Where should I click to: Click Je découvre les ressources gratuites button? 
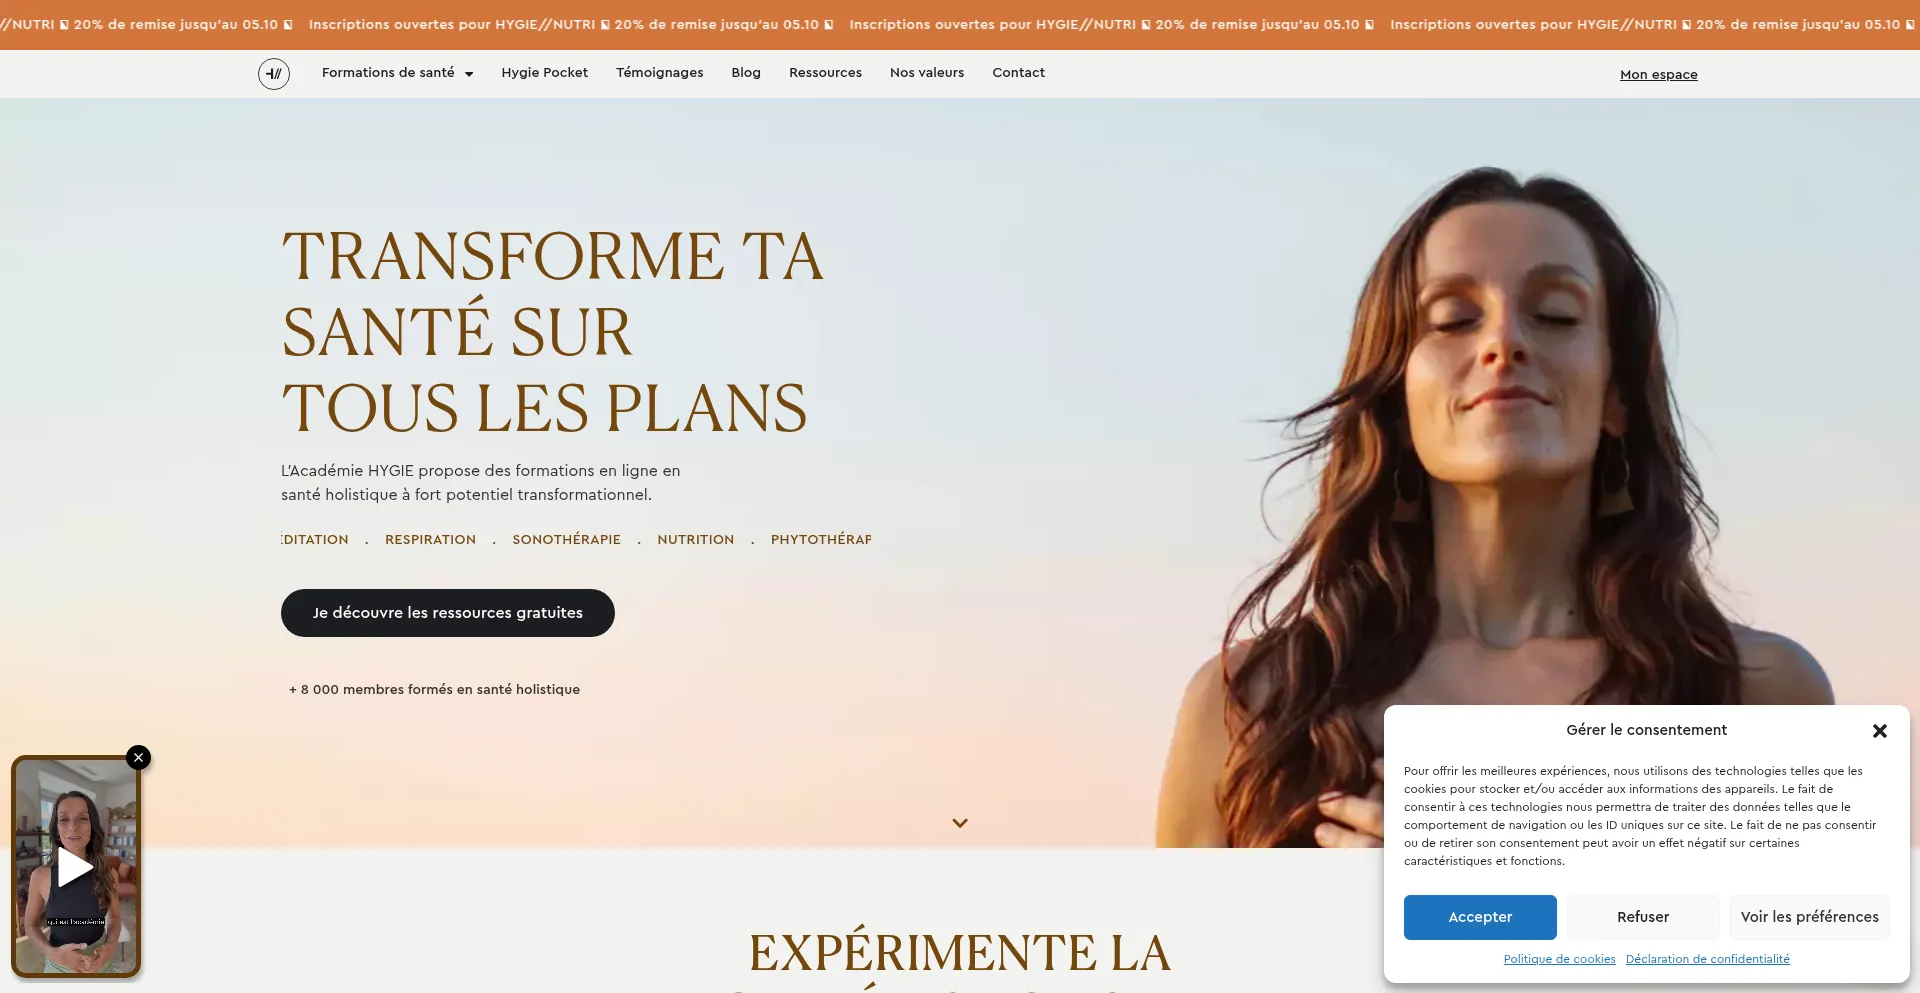(x=448, y=613)
